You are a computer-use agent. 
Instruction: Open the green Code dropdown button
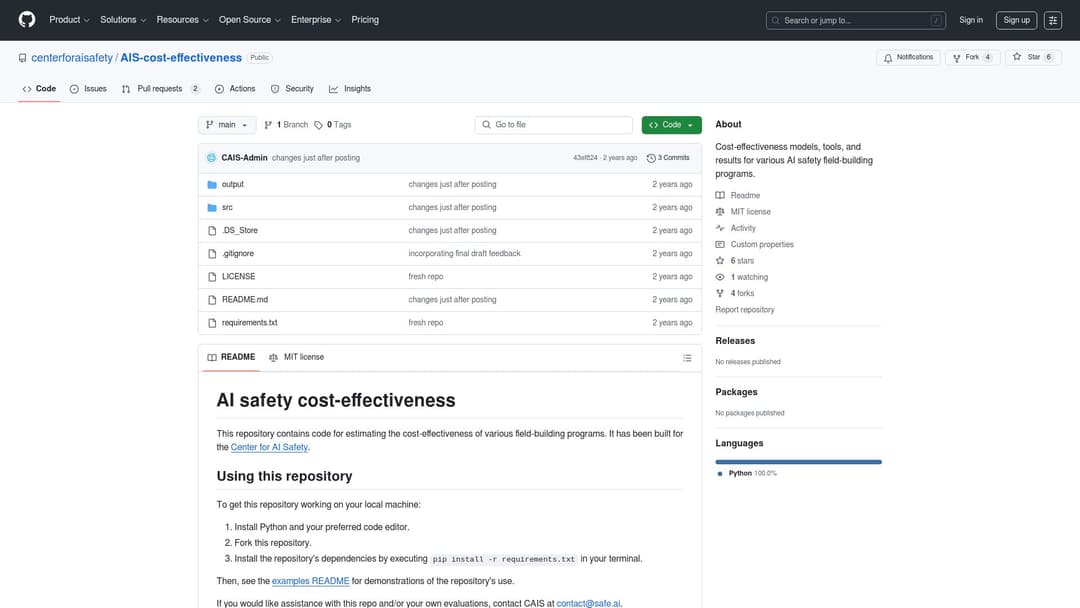[x=672, y=125]
